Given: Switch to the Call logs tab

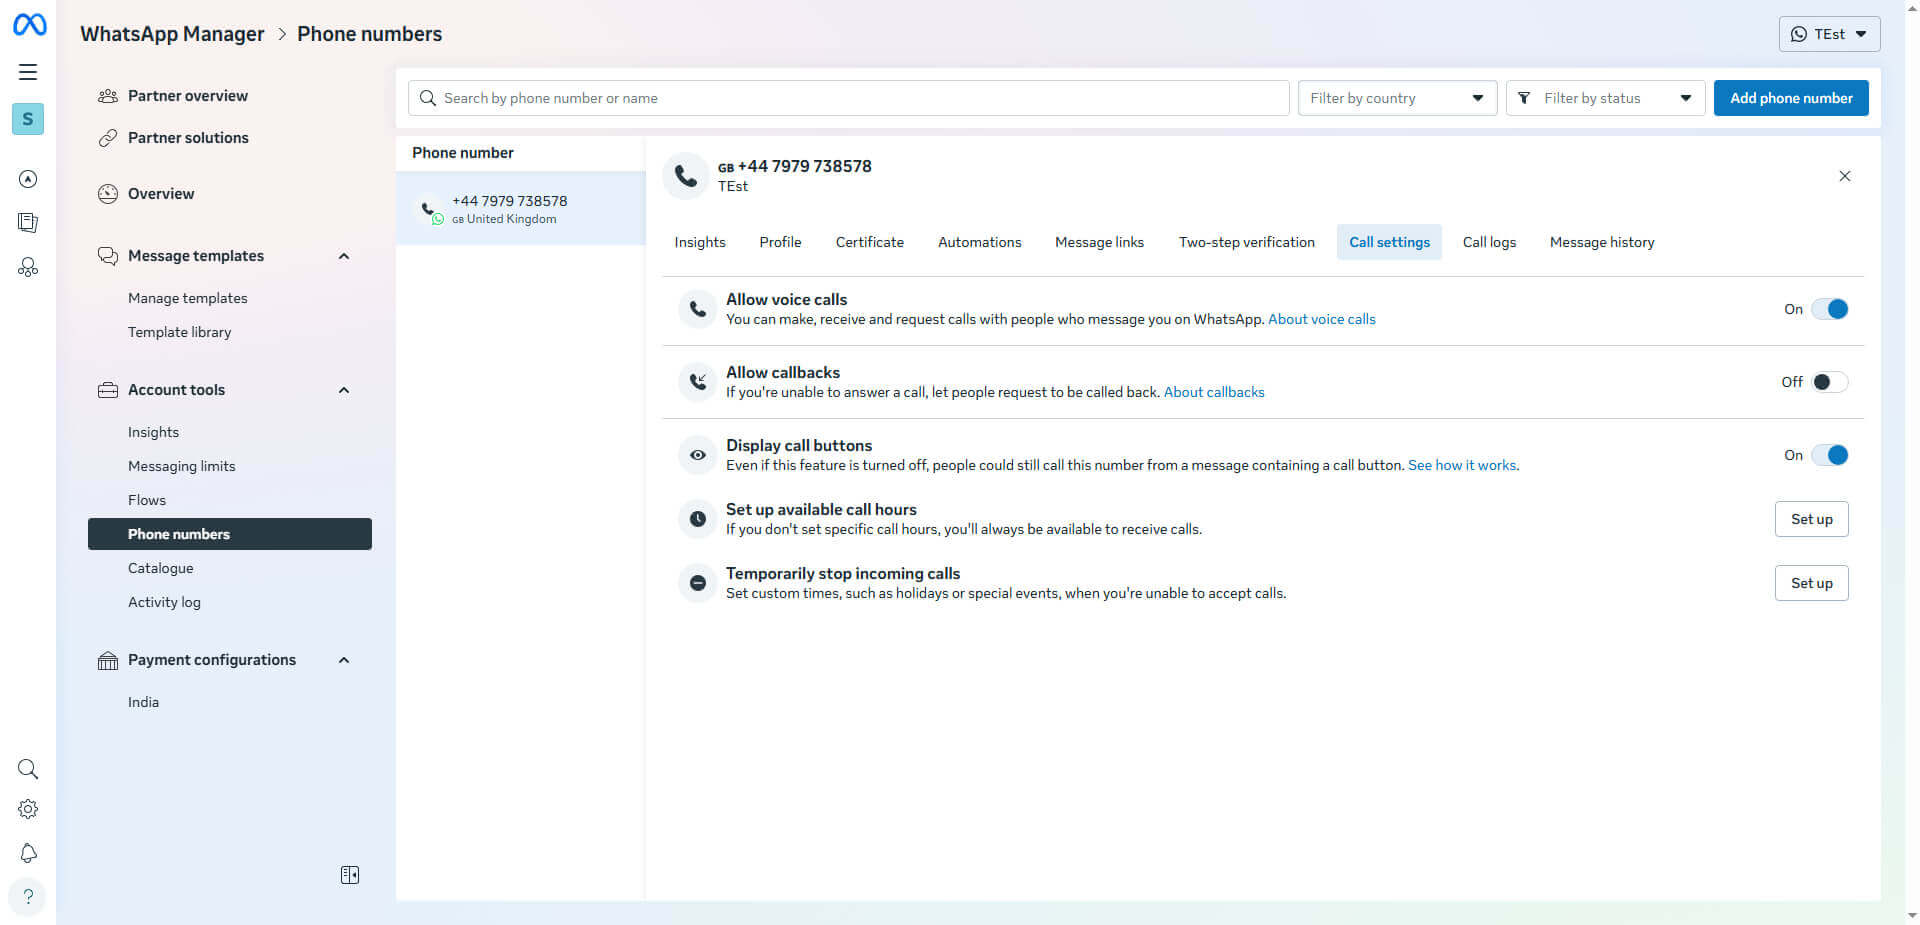Looking at the screenshot, I should [x=1489, y=242].
